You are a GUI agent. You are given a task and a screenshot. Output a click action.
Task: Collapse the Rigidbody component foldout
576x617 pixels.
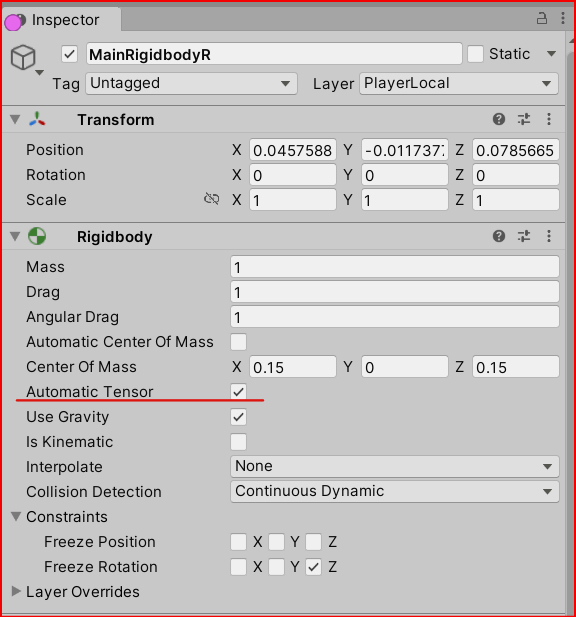[15, 236]
